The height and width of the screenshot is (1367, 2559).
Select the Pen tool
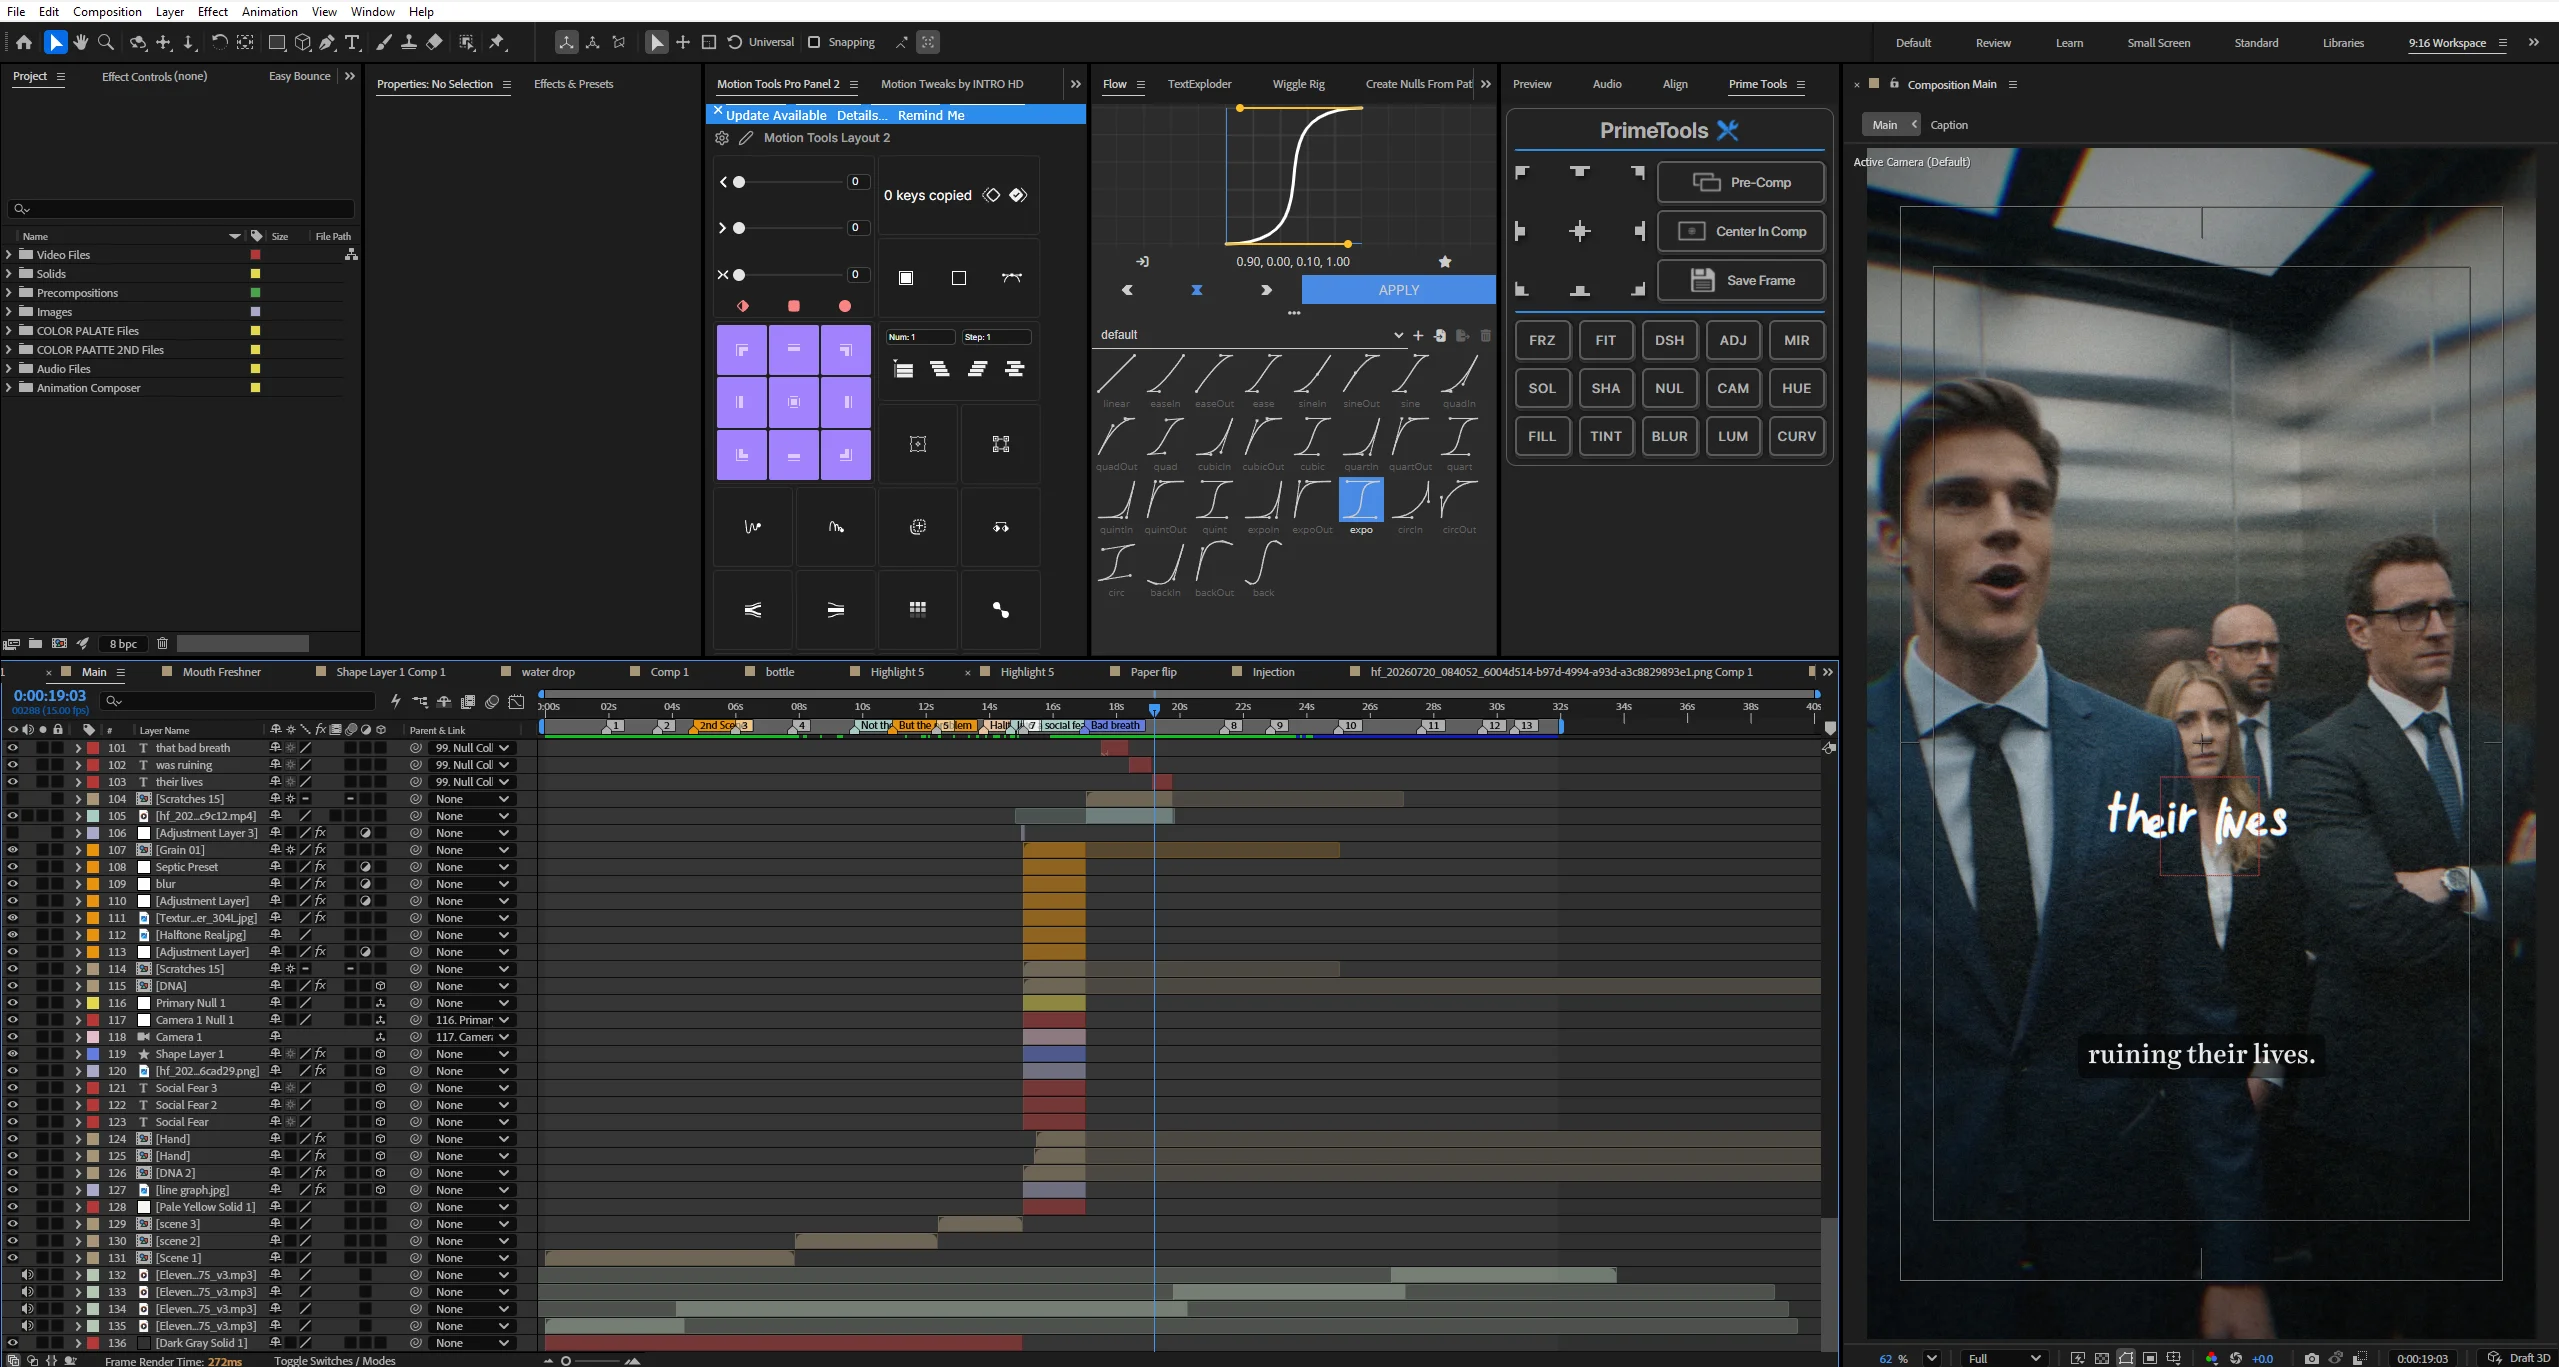tap(327, 42)
